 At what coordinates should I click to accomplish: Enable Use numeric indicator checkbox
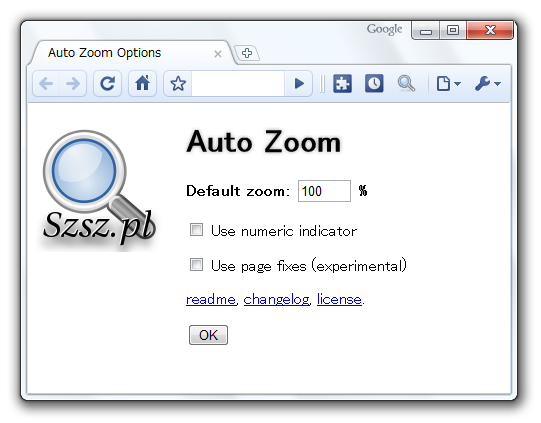coord(196,229)
